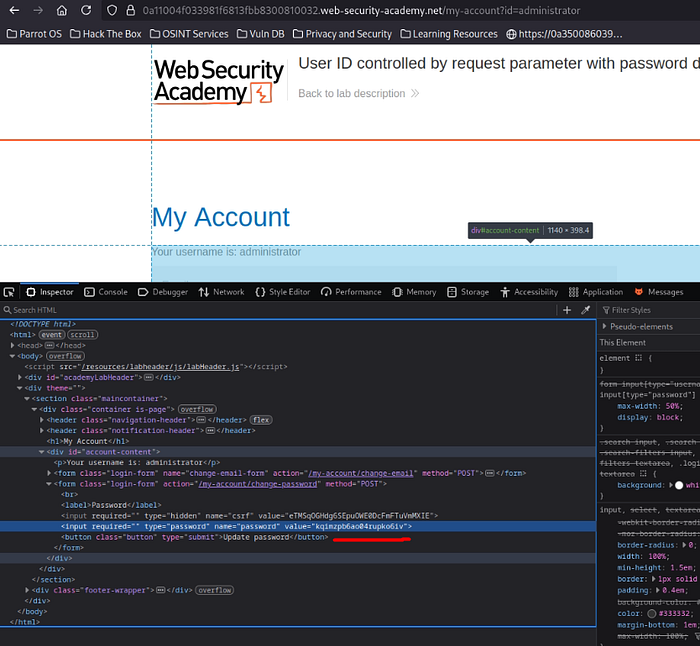Collapse the container is-page div
Image resolution: width=700 pixels, height=646 pixels.
pos(34,409)
